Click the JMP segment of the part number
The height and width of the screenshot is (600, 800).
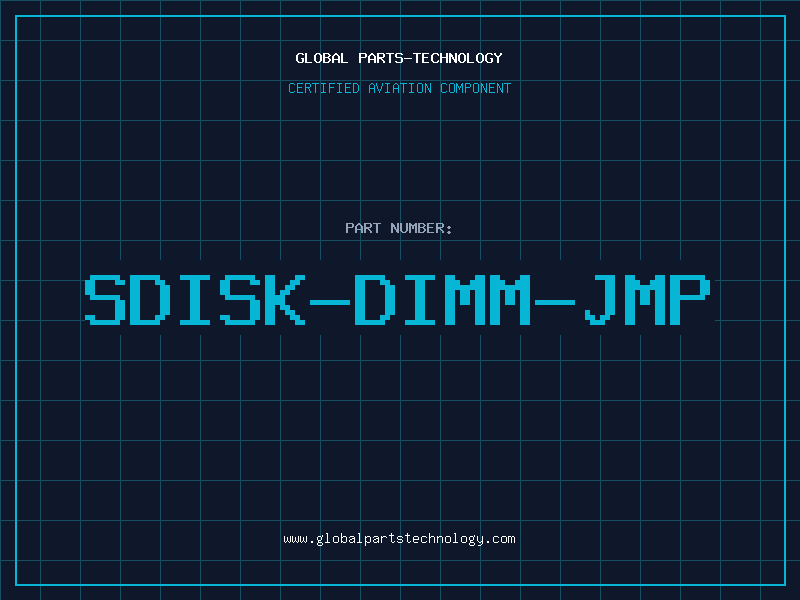(647, 300)
